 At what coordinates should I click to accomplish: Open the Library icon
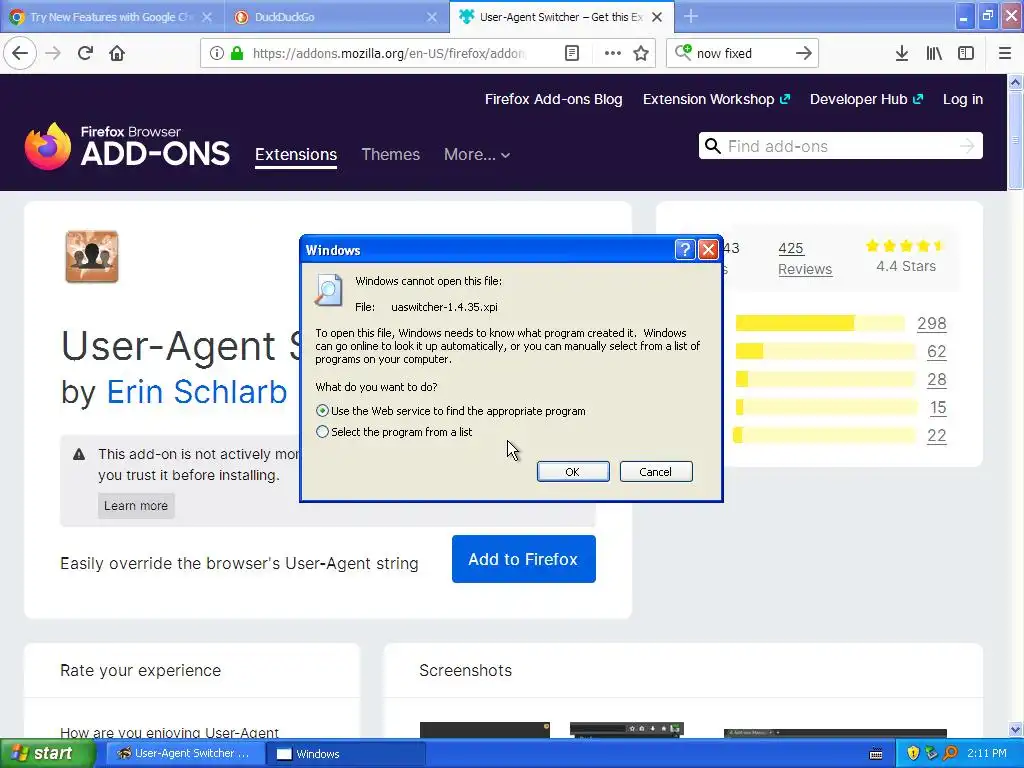point(934,53)
